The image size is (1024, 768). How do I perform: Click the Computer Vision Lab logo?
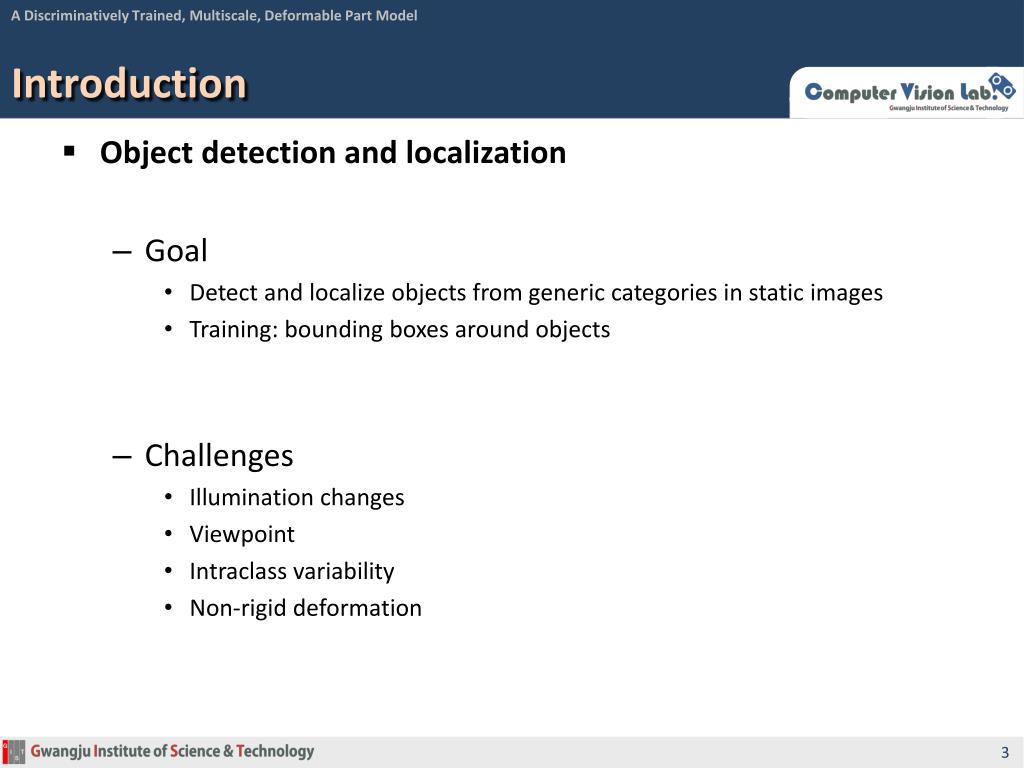[909, 92]
